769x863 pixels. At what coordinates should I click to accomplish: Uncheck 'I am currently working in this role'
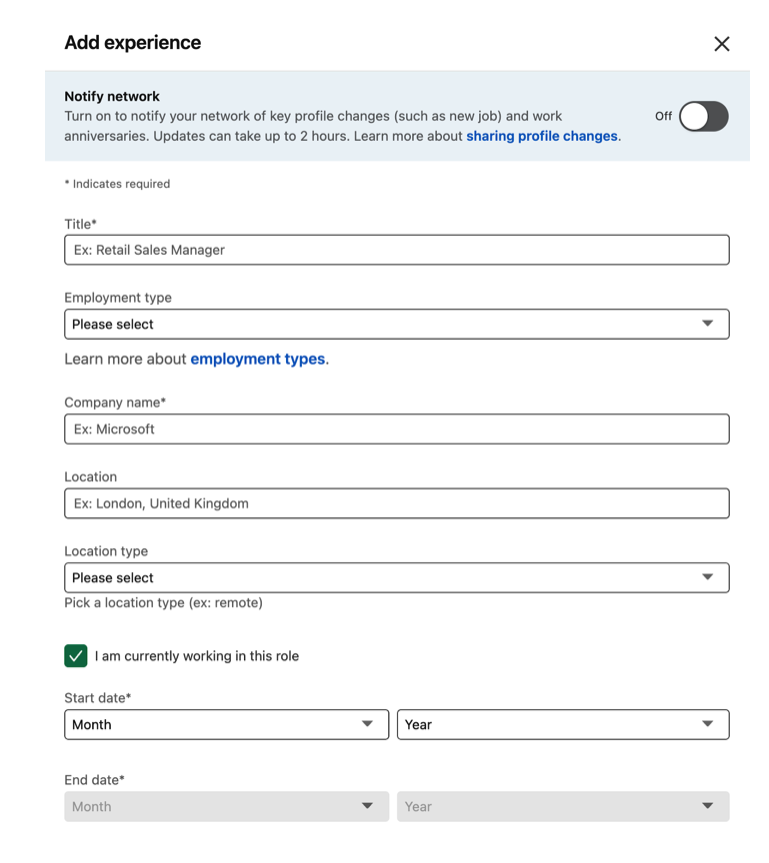[x=76, y=656]
